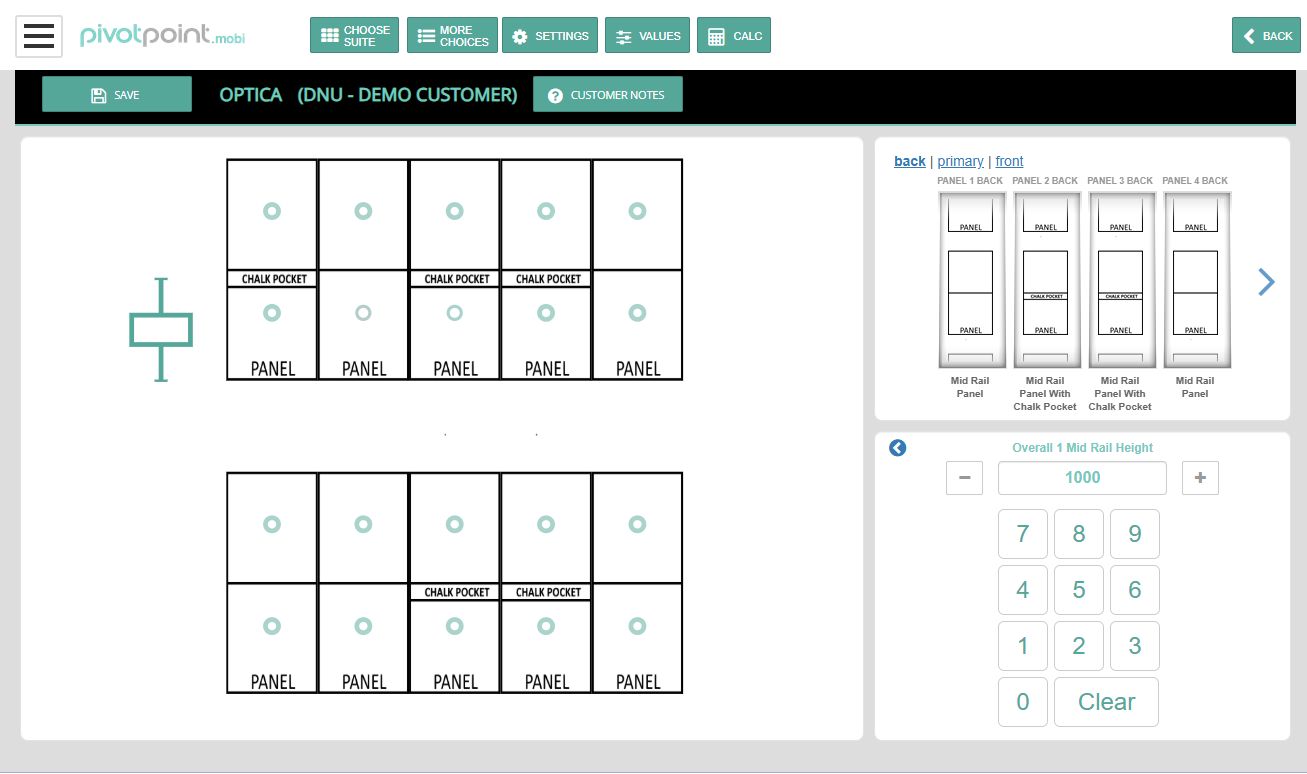The image size is (1307, 774).
Task: Switch to the front view
Action: click(1009, 161)
